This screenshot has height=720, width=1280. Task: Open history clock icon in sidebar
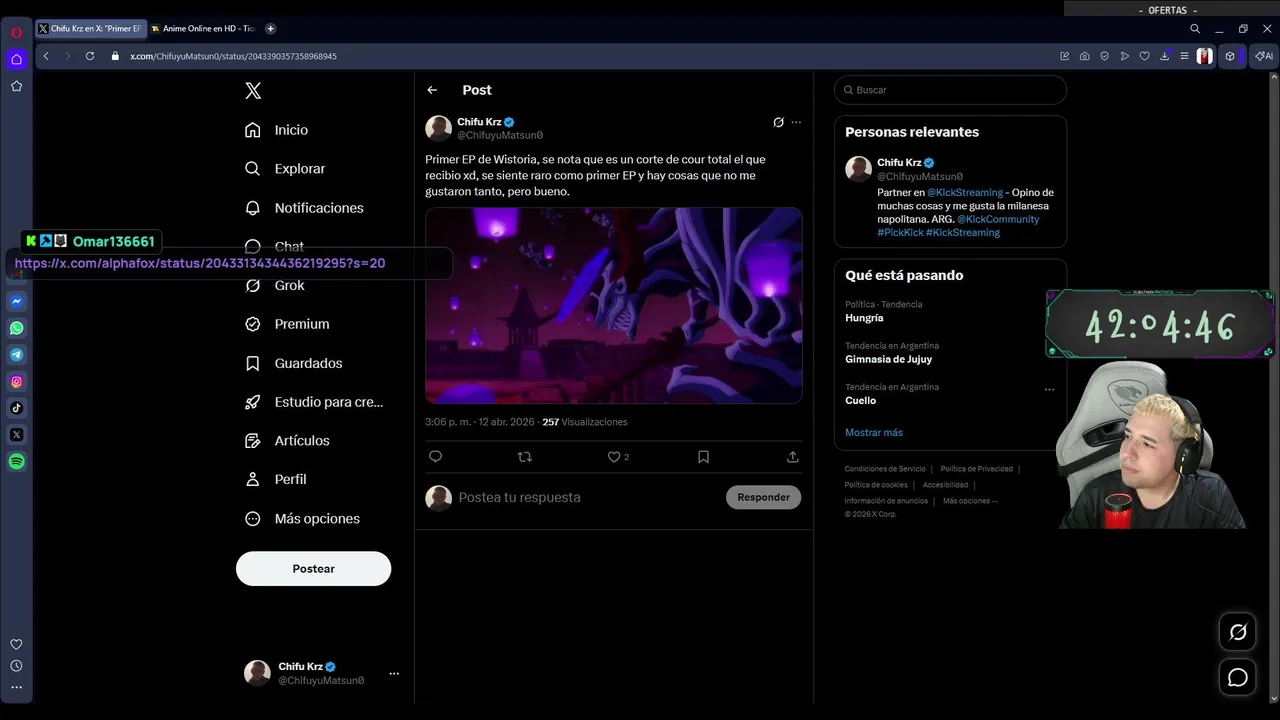pos(16,666)
